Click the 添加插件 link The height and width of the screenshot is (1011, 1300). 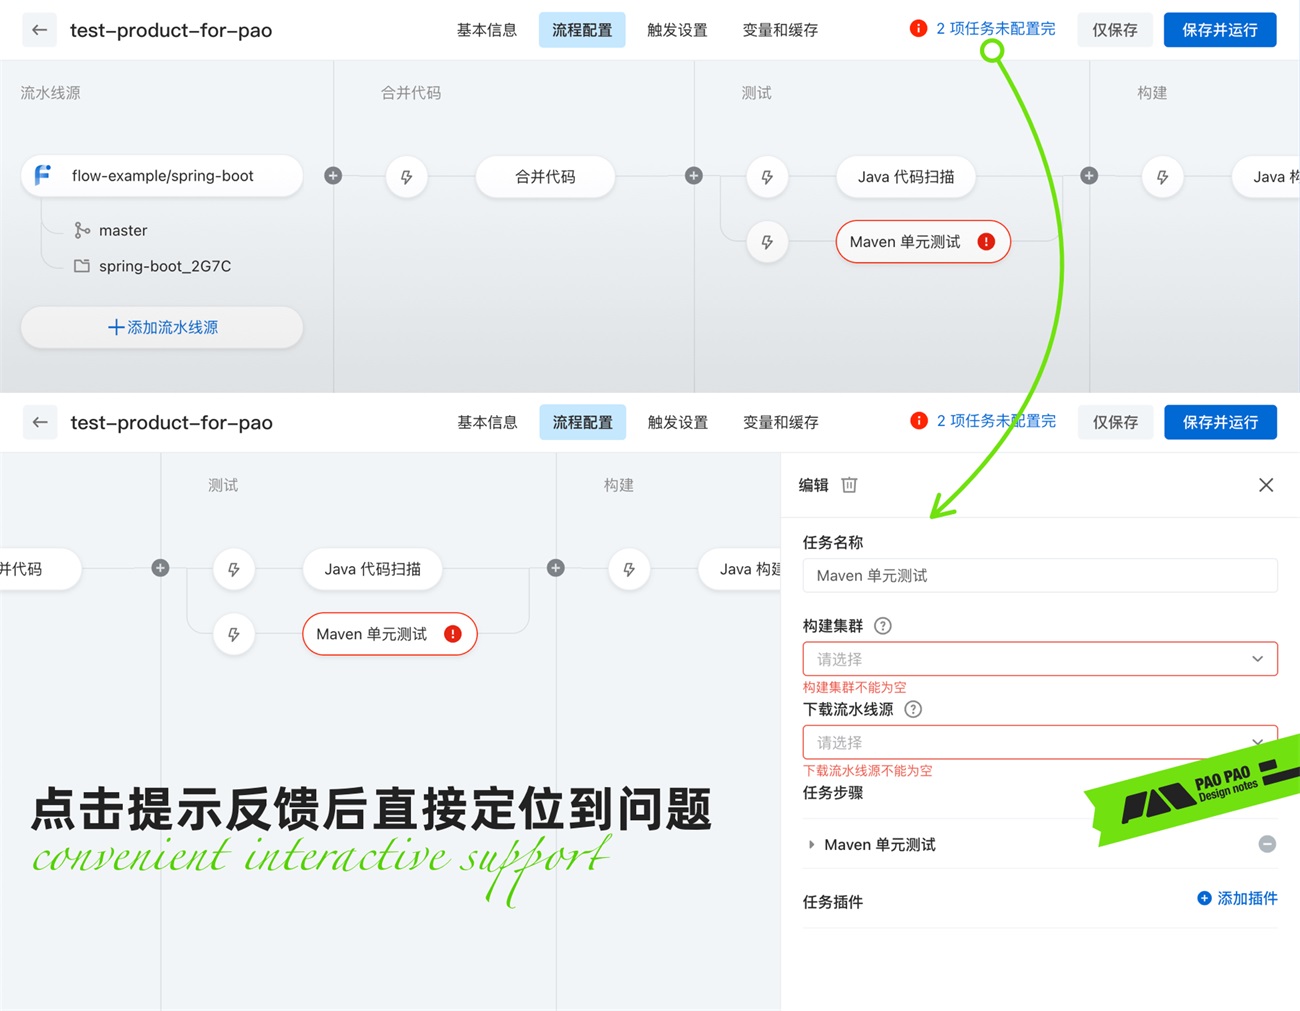point(1237,898)
